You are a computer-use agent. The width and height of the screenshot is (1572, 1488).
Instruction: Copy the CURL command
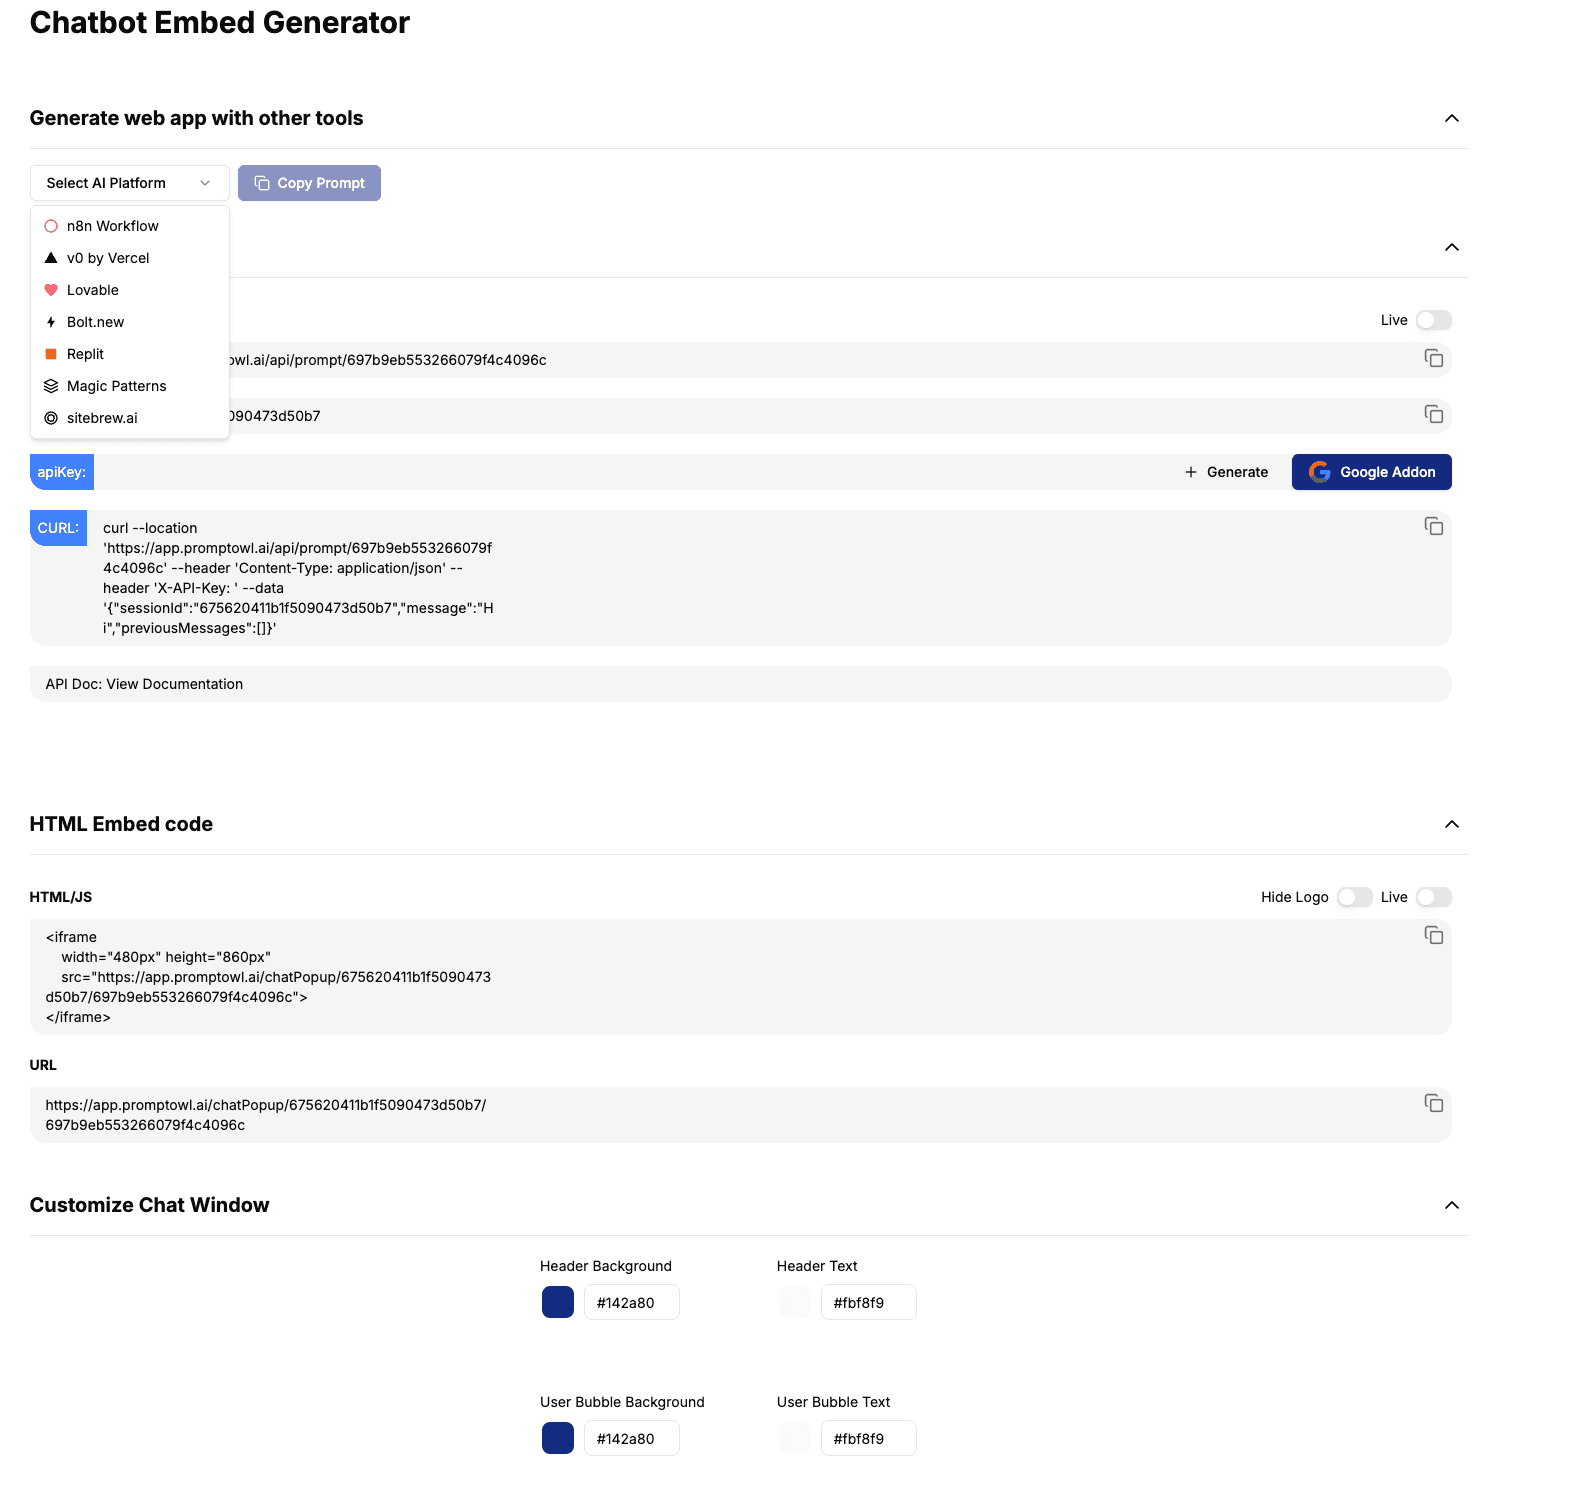(x=1433, y=527)
